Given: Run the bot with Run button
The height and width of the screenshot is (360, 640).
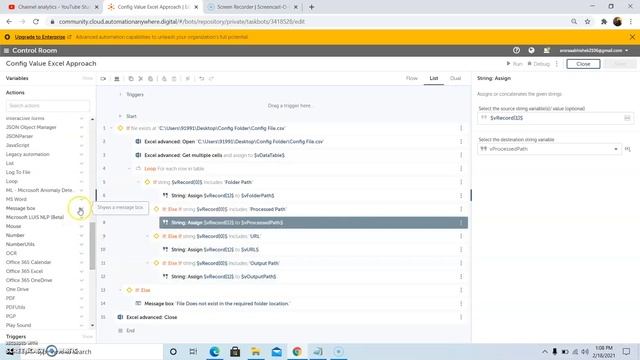Looking at the screenshot, I should pyautogui.click(x=514, y=64).
